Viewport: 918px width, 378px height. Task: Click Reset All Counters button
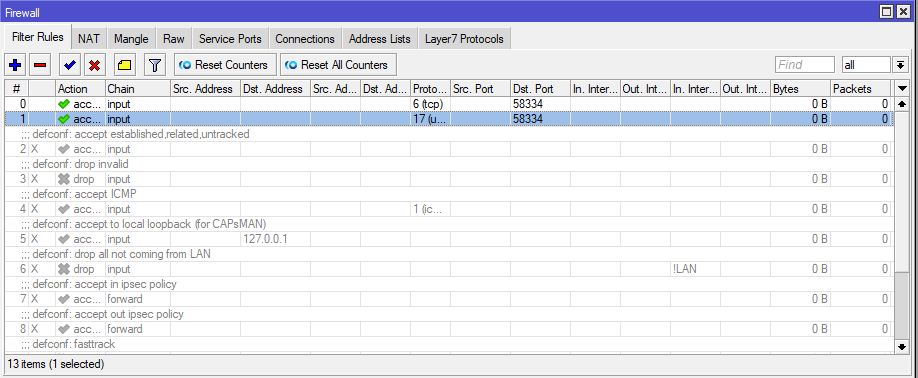click(x=338, y=65)
